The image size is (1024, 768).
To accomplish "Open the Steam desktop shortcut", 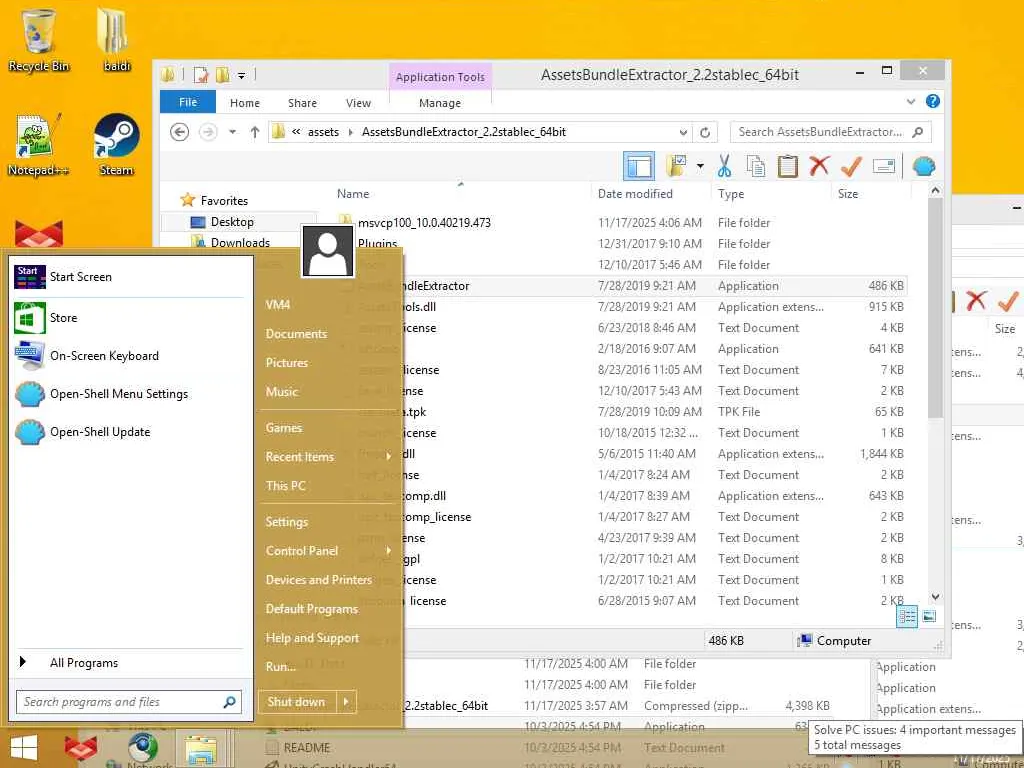I will (116, 145).
